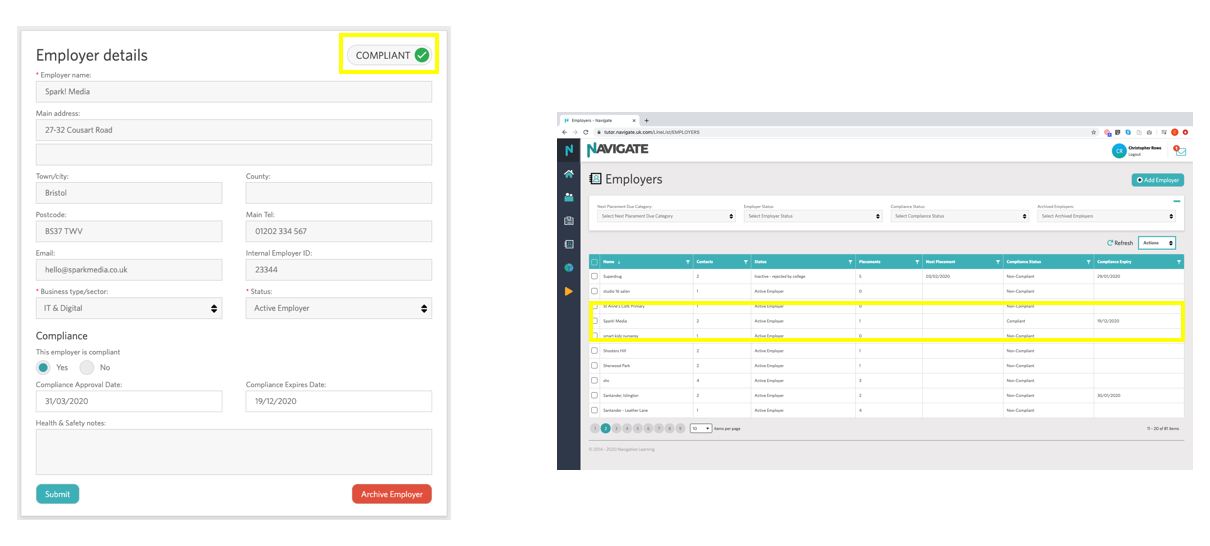Open the Actions dropdown

[1157, 243]
